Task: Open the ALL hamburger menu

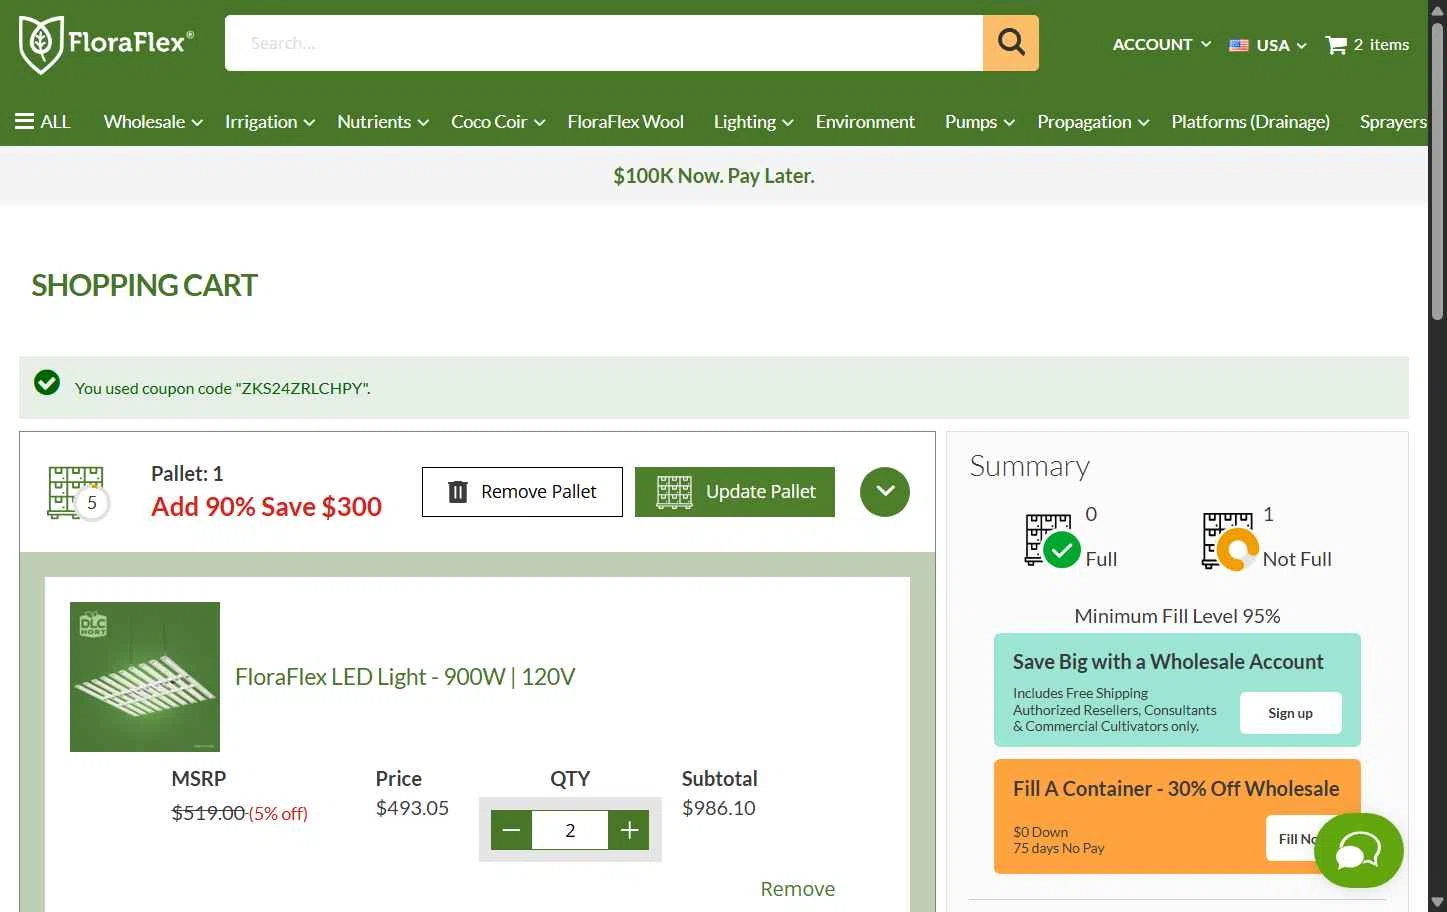Action: point(43,122)
